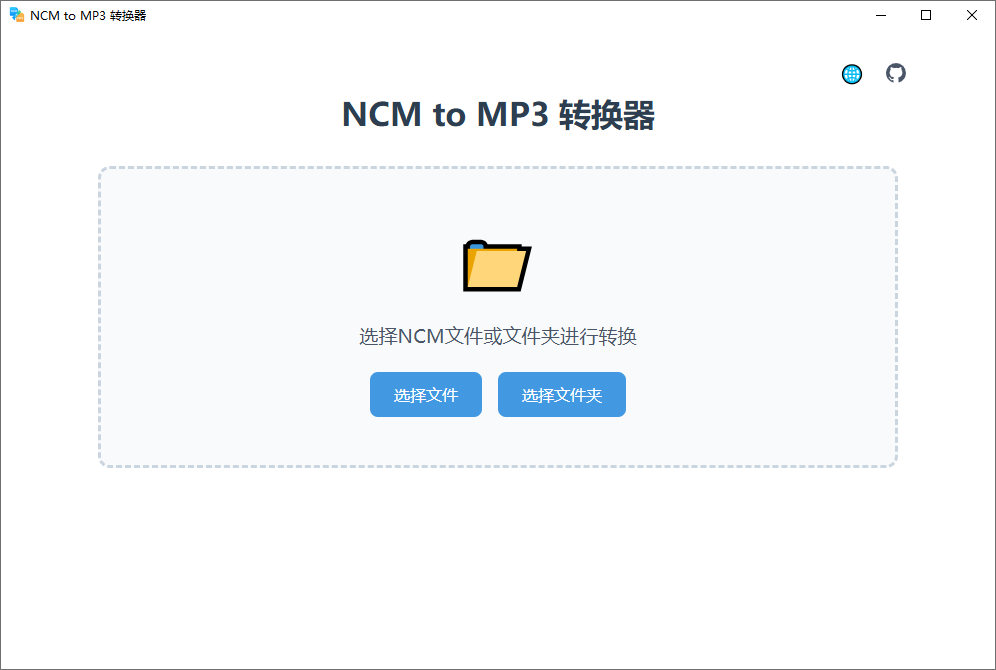Screen dimensions: 996x670
Task: Click the window title text in the title bar
Action: pos(88,15)
